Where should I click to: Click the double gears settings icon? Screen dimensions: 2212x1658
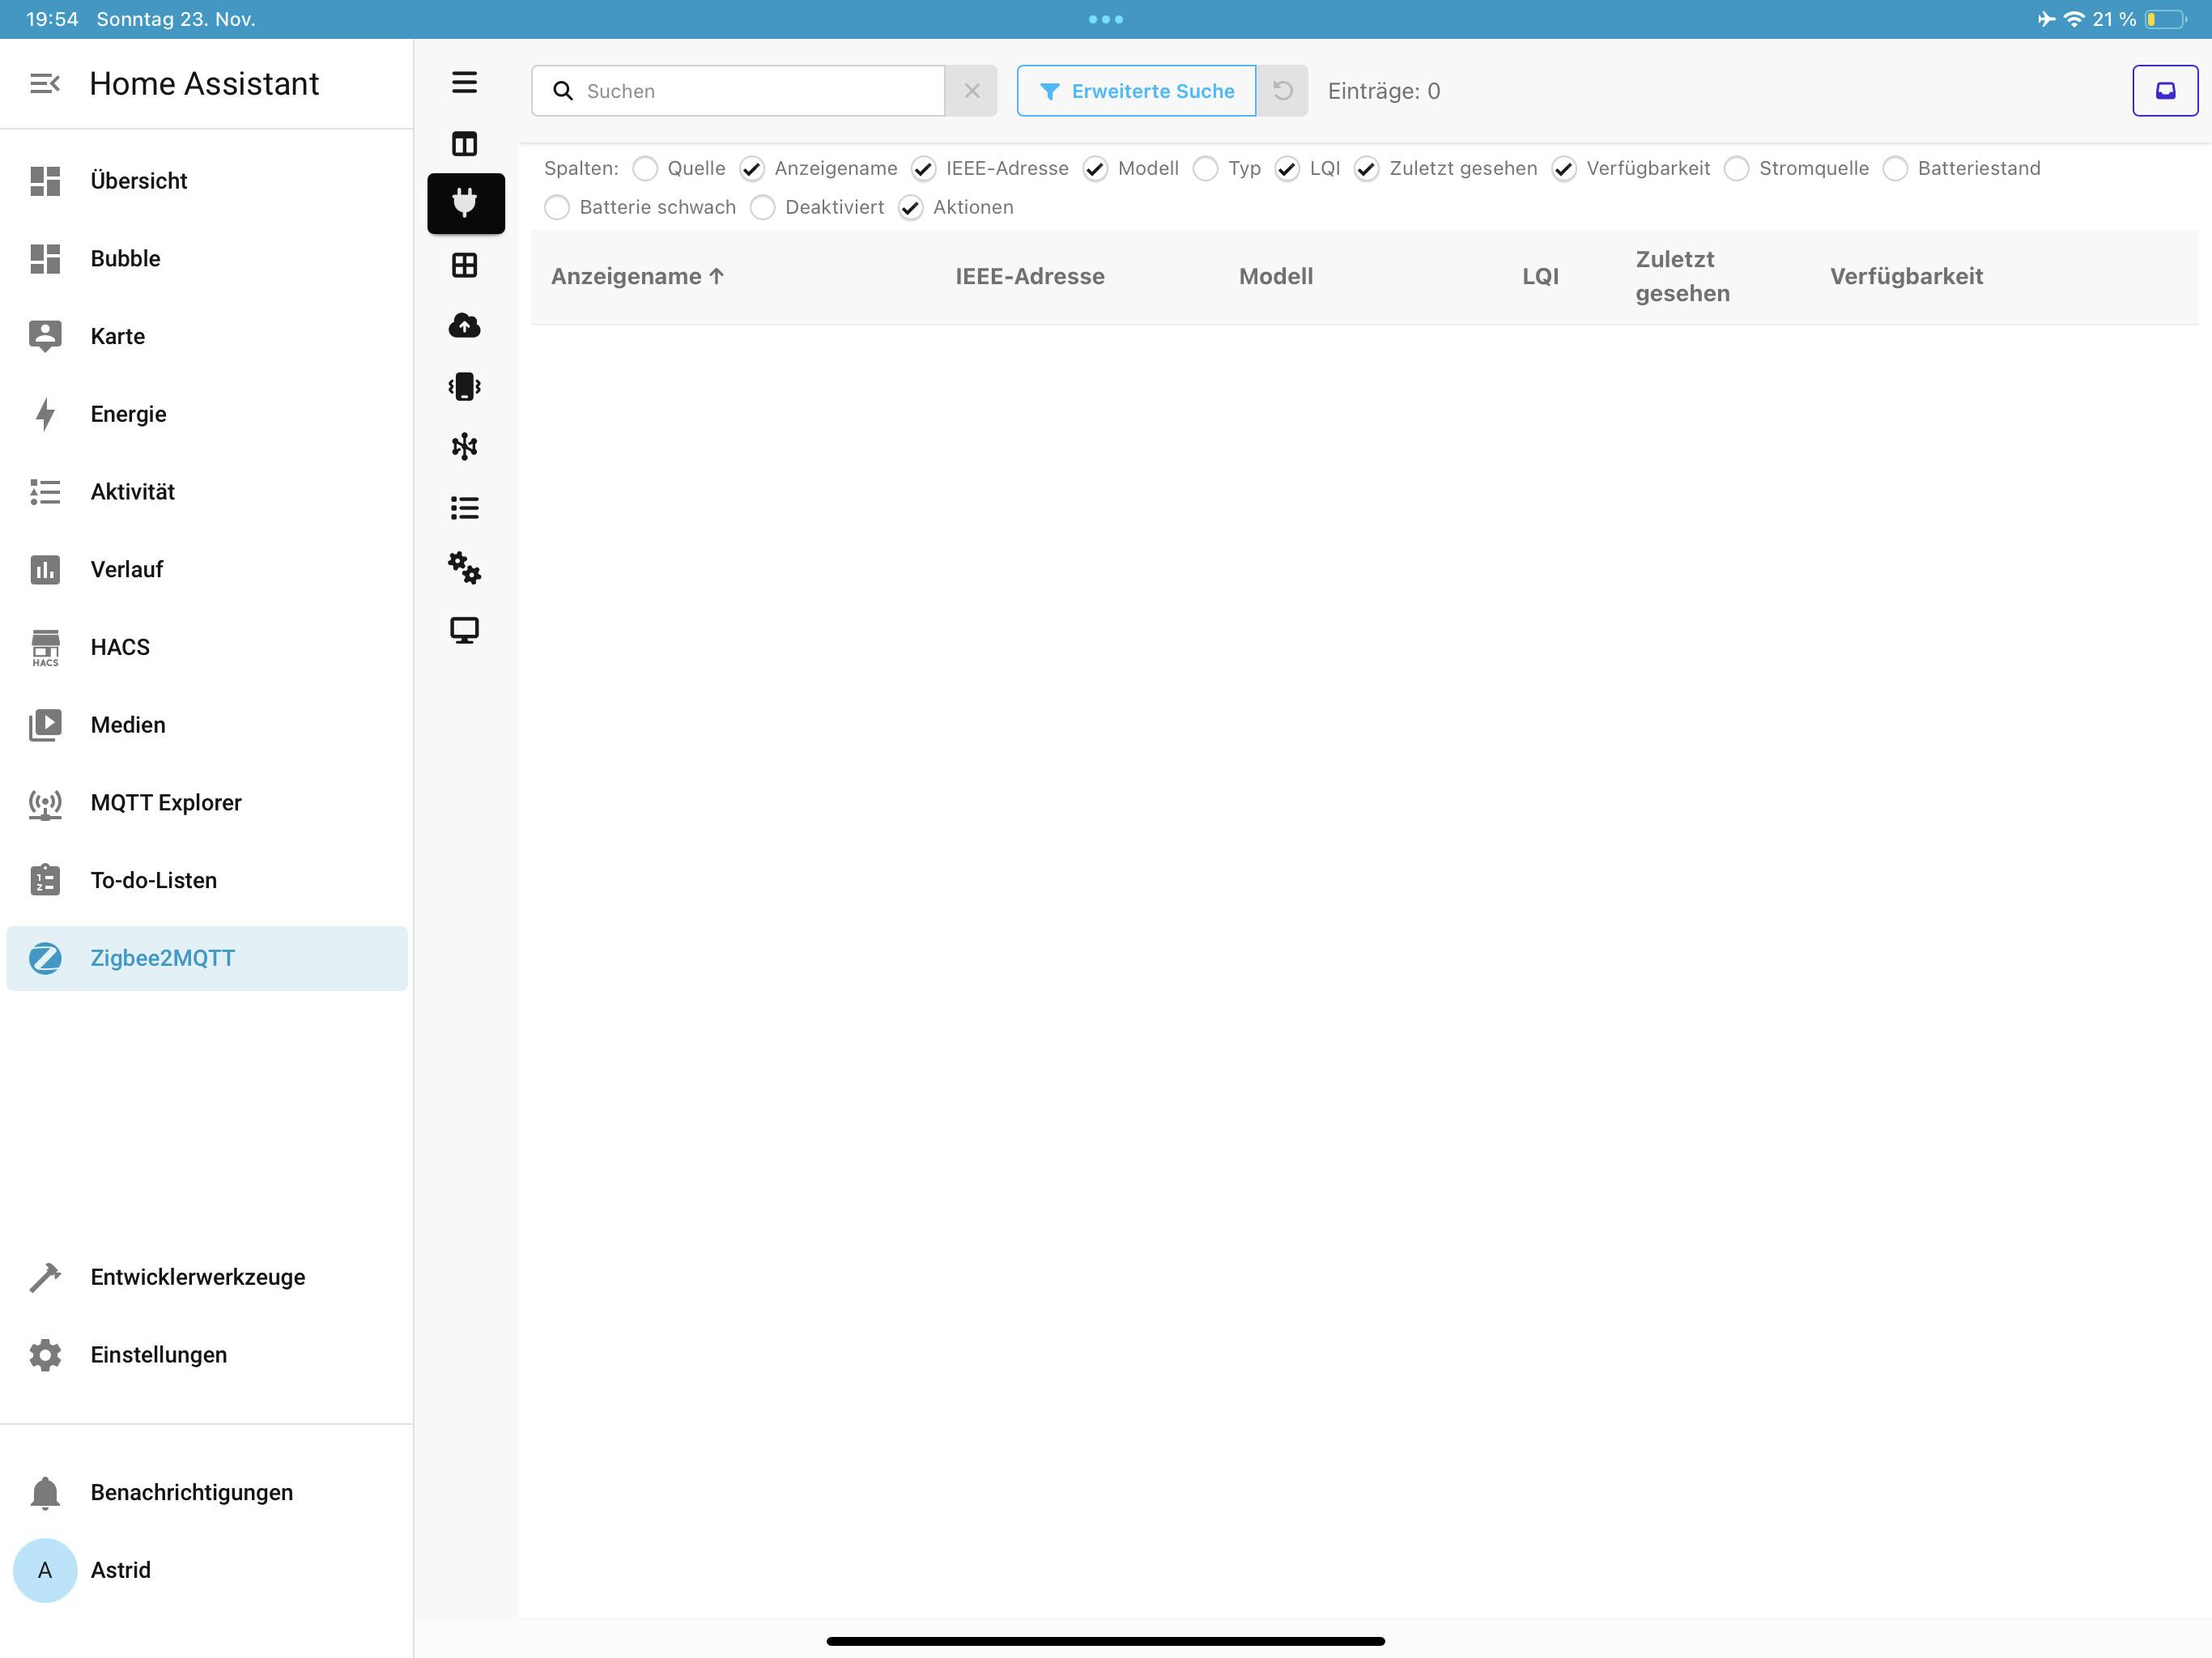click(464, 568)
